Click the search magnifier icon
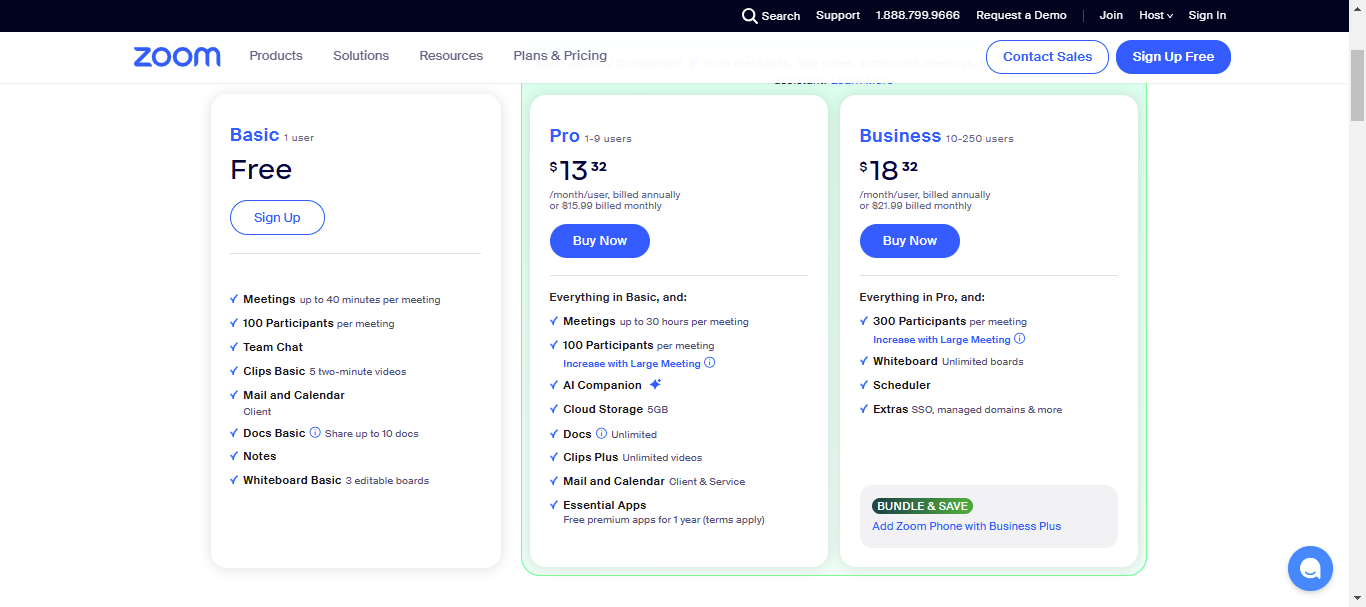 click(x=749, y=16)
